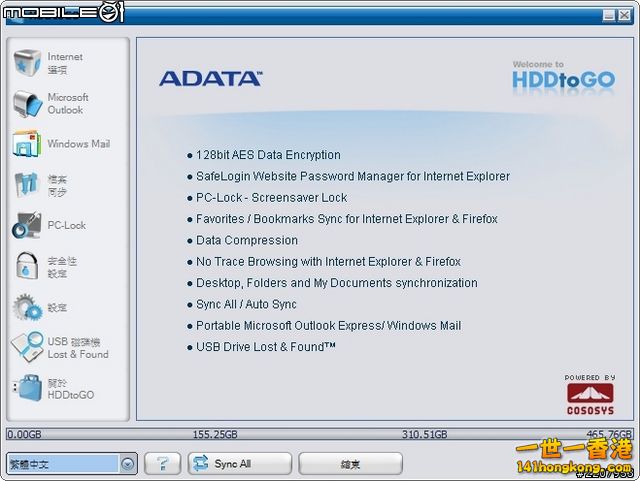The height and width of the screenshot is (481, 640).
Task: Open settings with the gear icon
Action: tap(28, 307)
